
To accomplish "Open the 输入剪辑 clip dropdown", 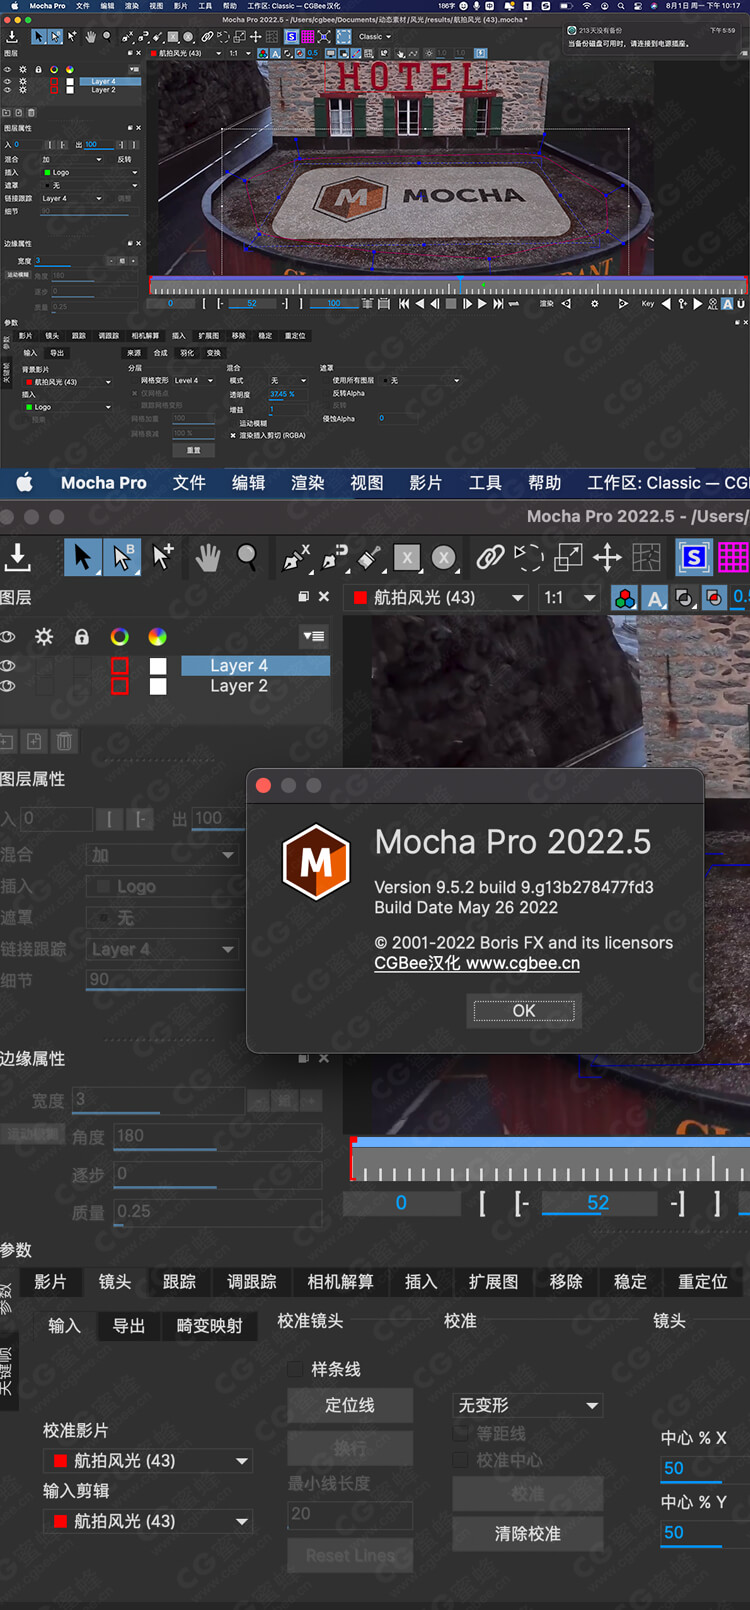I will [x=147, y=1521].
